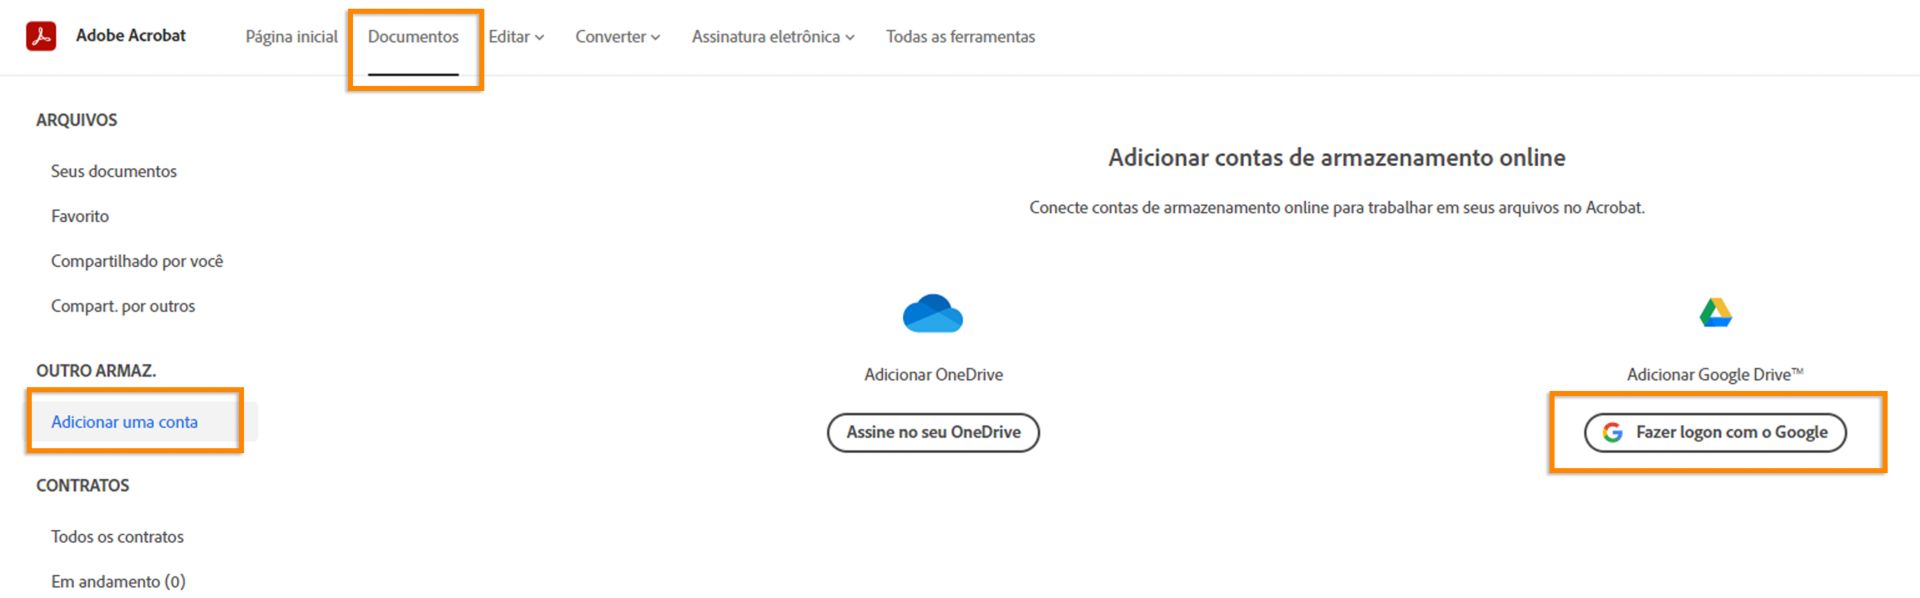Expand the Assinatura eletrônica menu
1920x598 pixels.
coord(773,36)
